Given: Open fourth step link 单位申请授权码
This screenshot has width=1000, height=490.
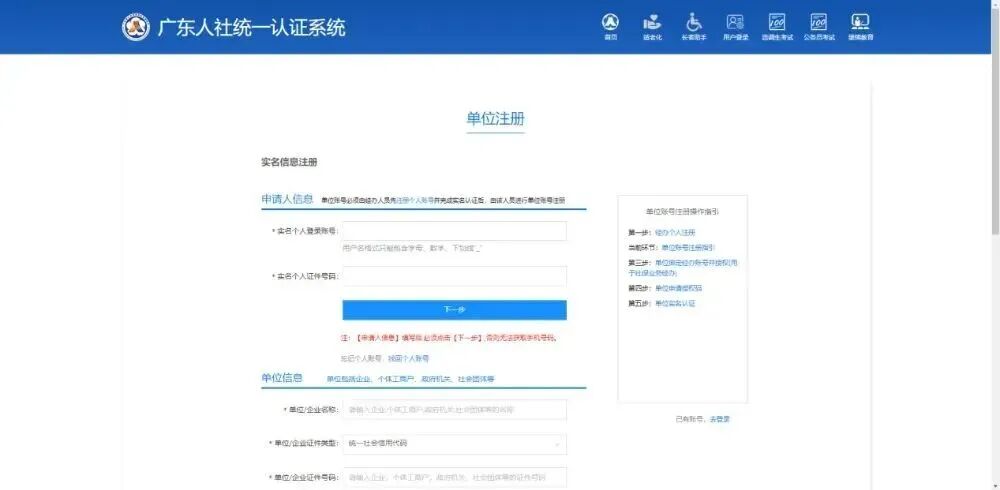Looking at the screenshot, I should click(679, 288).
